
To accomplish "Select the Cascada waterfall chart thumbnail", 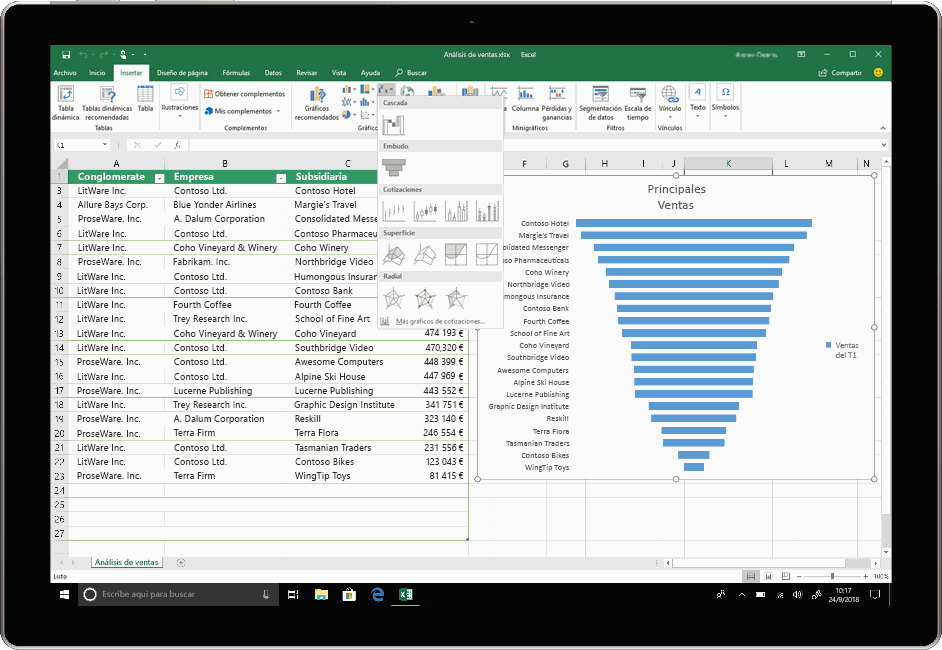I will tap(394, 125).
